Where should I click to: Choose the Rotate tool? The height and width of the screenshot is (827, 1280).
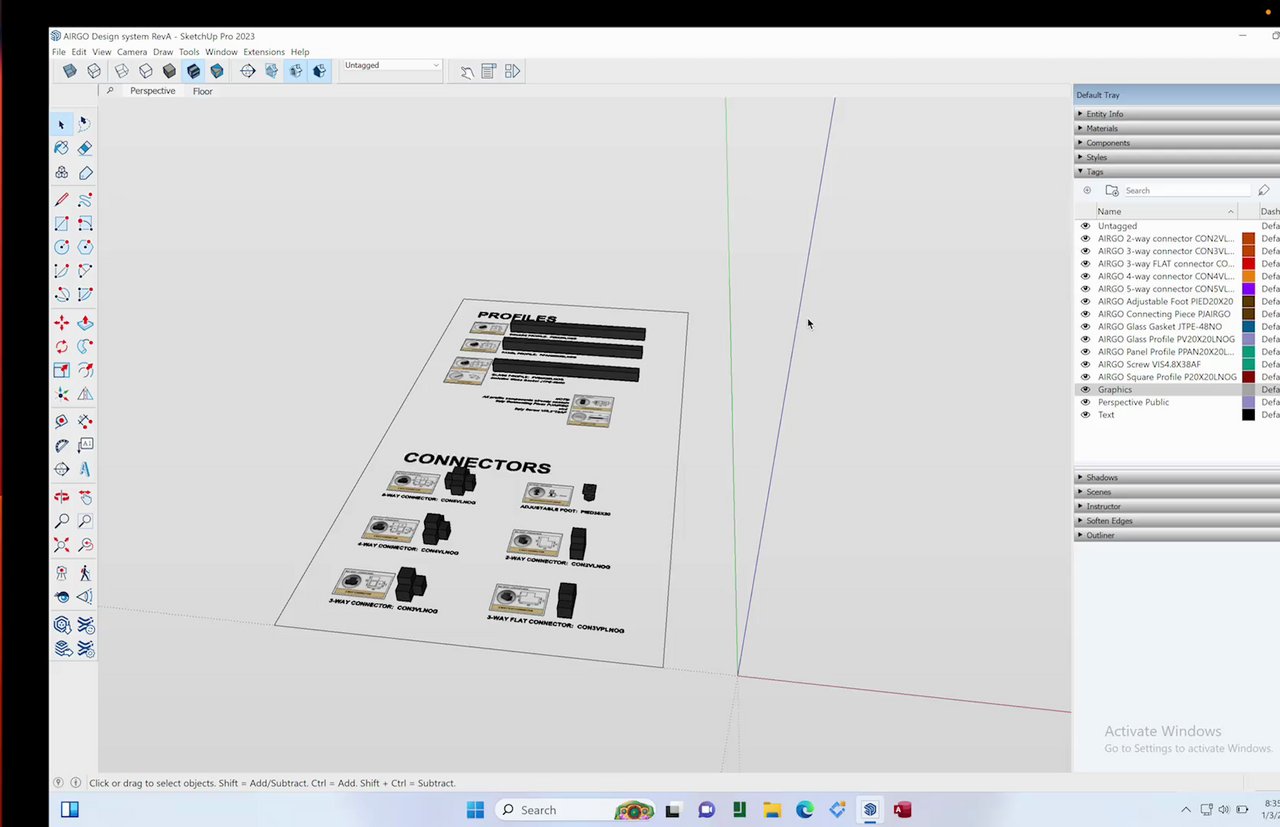61,346
